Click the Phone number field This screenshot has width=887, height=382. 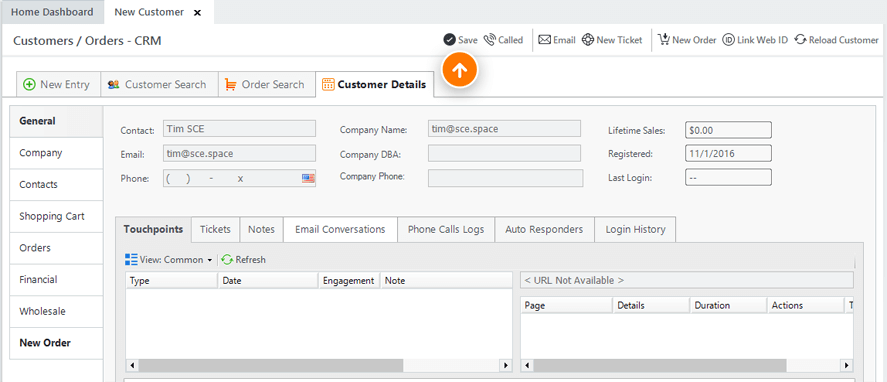pyautogui.click(x=239, y=178)
